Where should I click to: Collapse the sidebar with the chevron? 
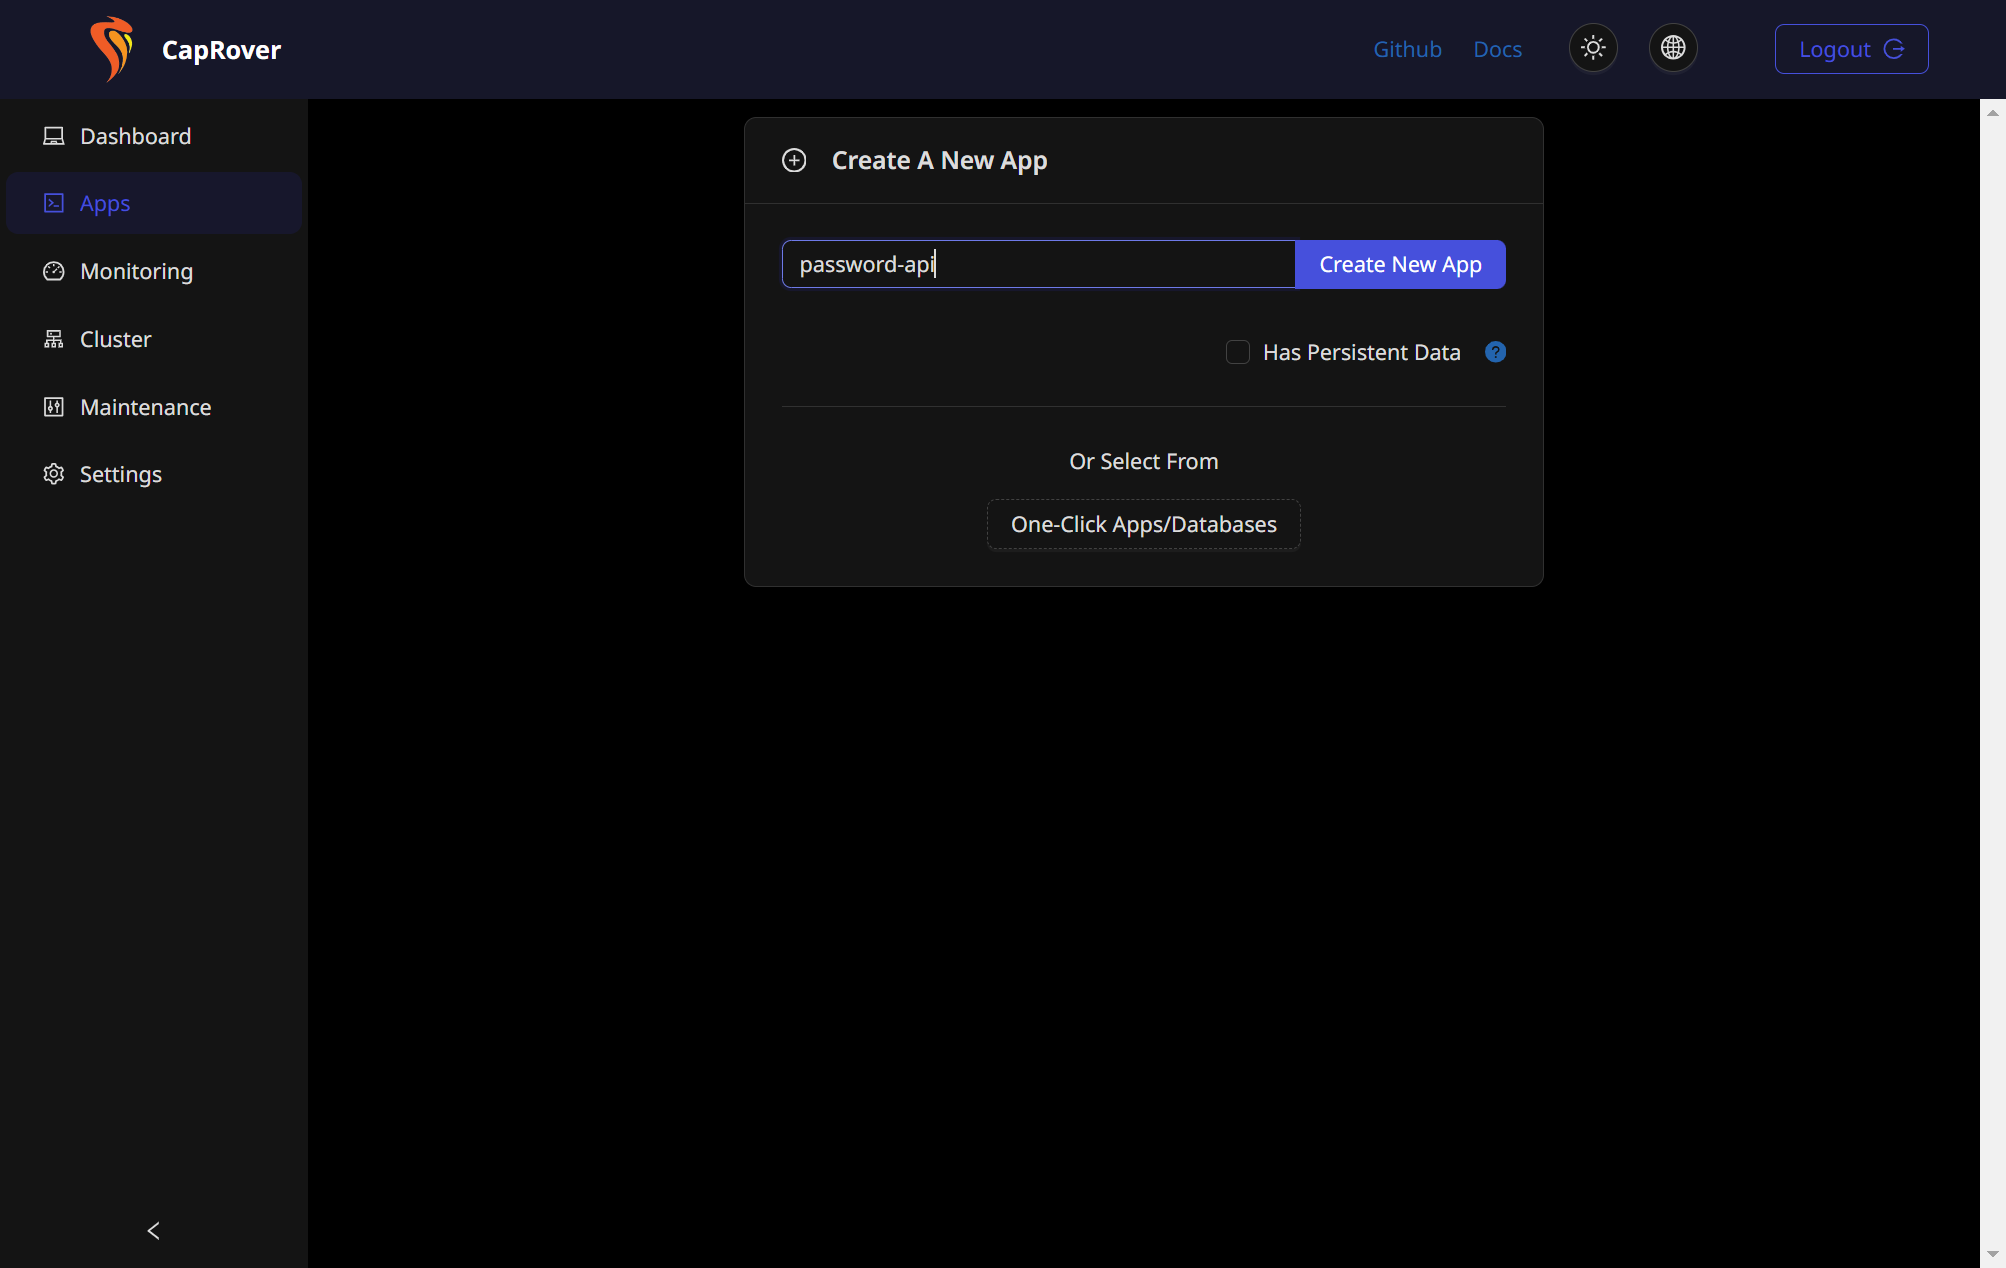pyautogui.click(x=154, y=1231)
